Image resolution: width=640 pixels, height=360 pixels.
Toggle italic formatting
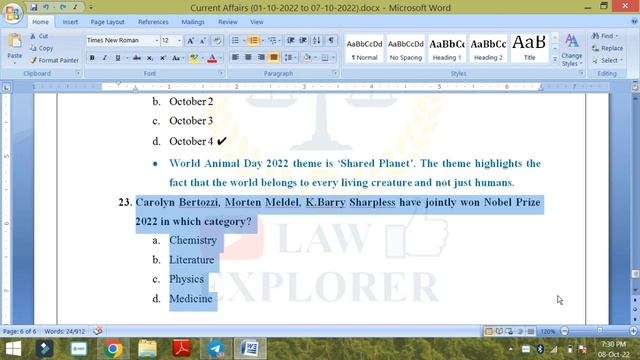click(x=105, y=58)
